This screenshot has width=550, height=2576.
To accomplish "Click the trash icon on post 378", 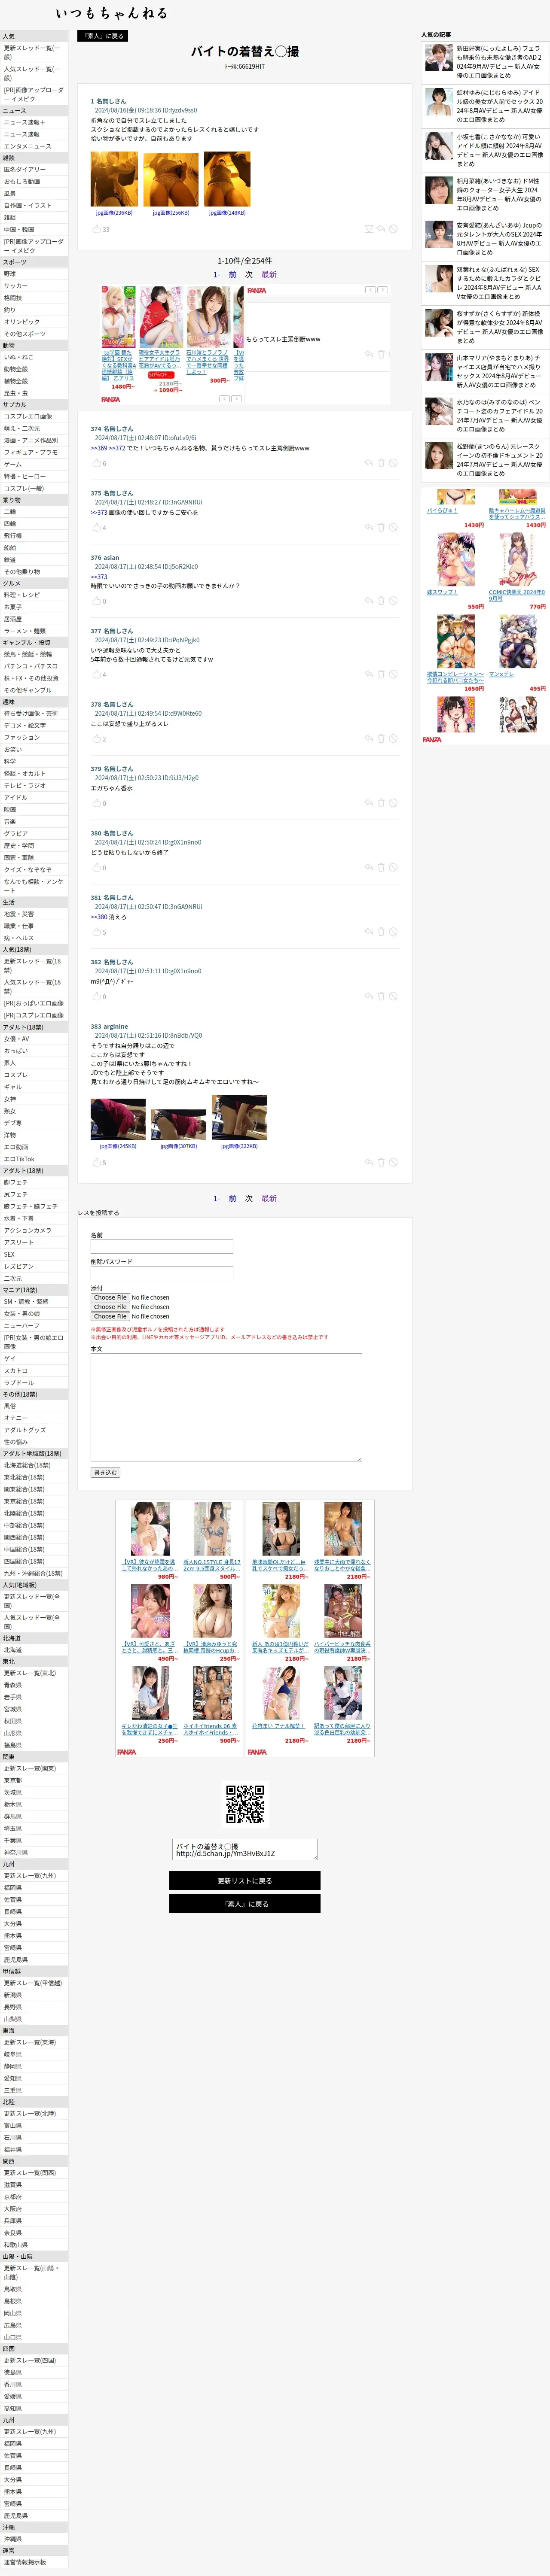I will (381, 739).
